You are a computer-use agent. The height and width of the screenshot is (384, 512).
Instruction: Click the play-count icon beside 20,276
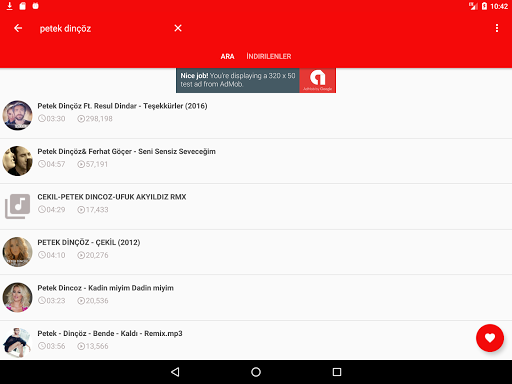pos(81,255)
